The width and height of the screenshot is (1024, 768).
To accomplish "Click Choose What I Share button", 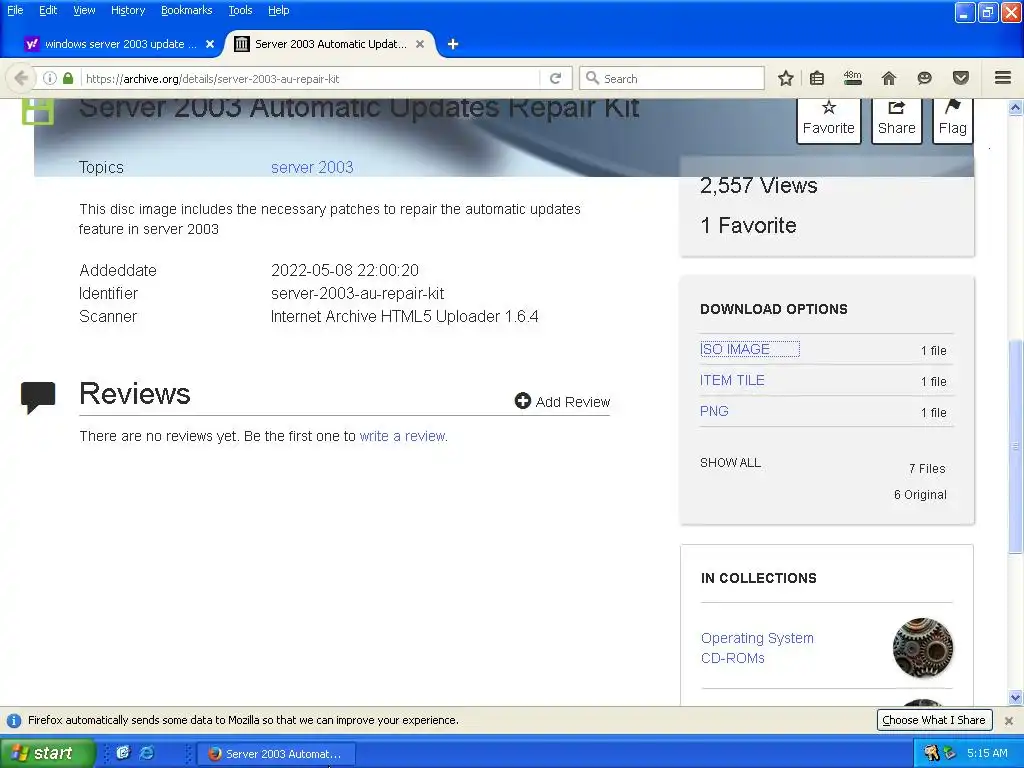I will click(934, 720).
